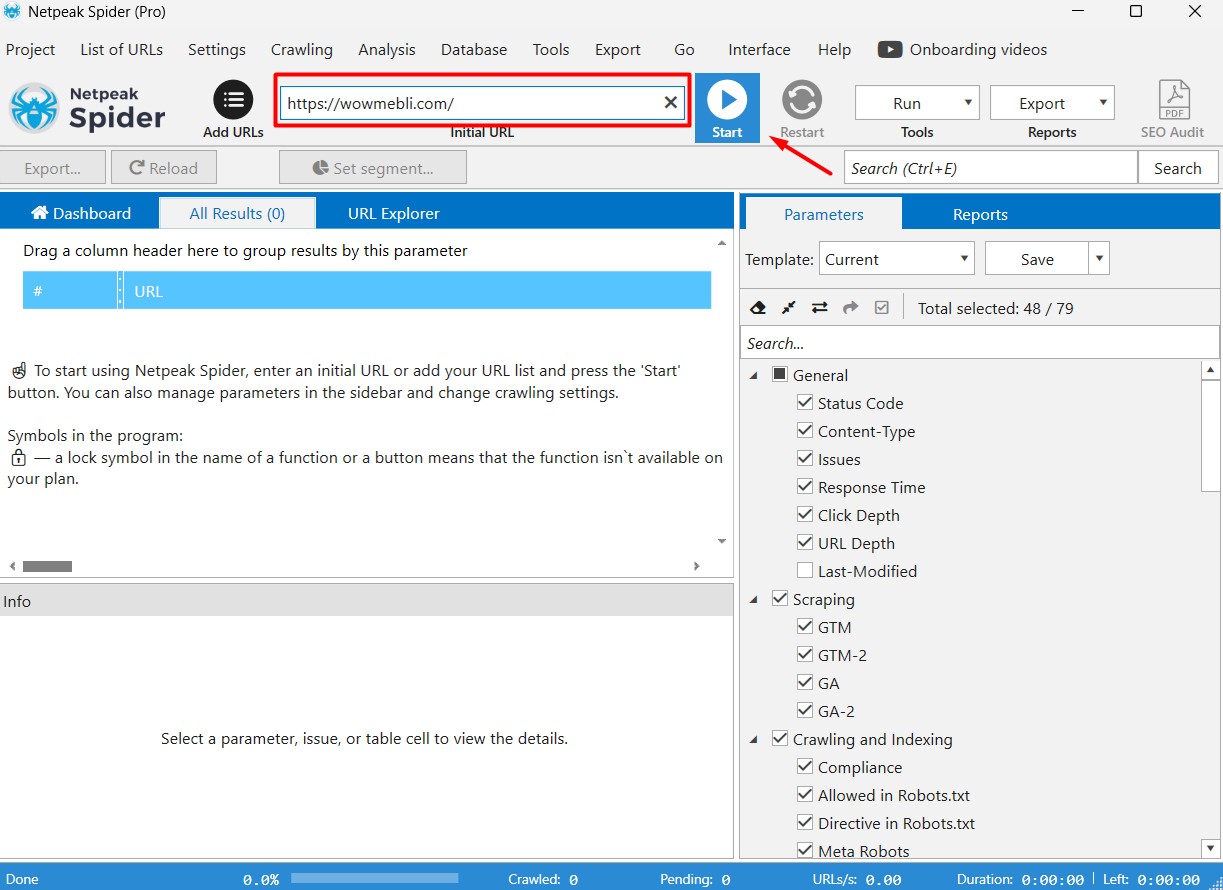Image resolution: width=1223 pixels, height=890 pixels.
Task: Collapse the Scraping parameter group
Action: point(755,599)
